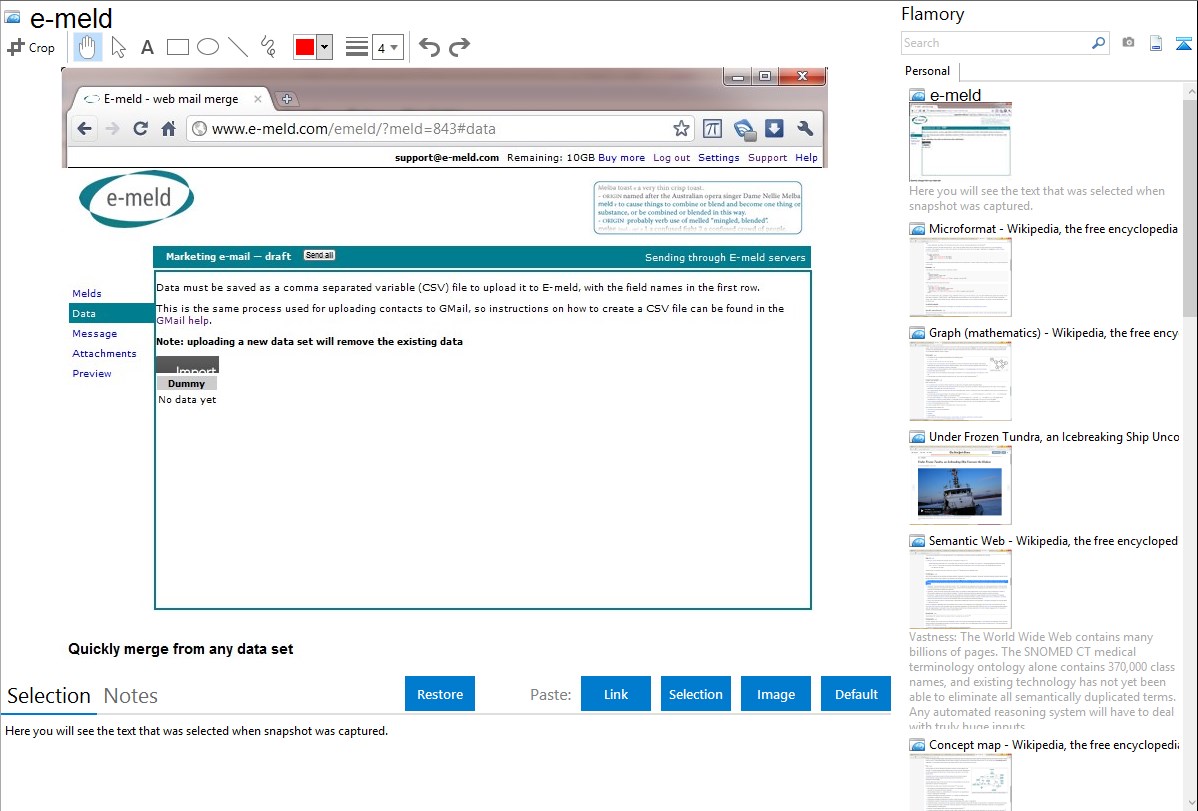Open the Graph (mathematics) snapshot title
This screenshot has height=811, width=1198.
pos(1053,333)
